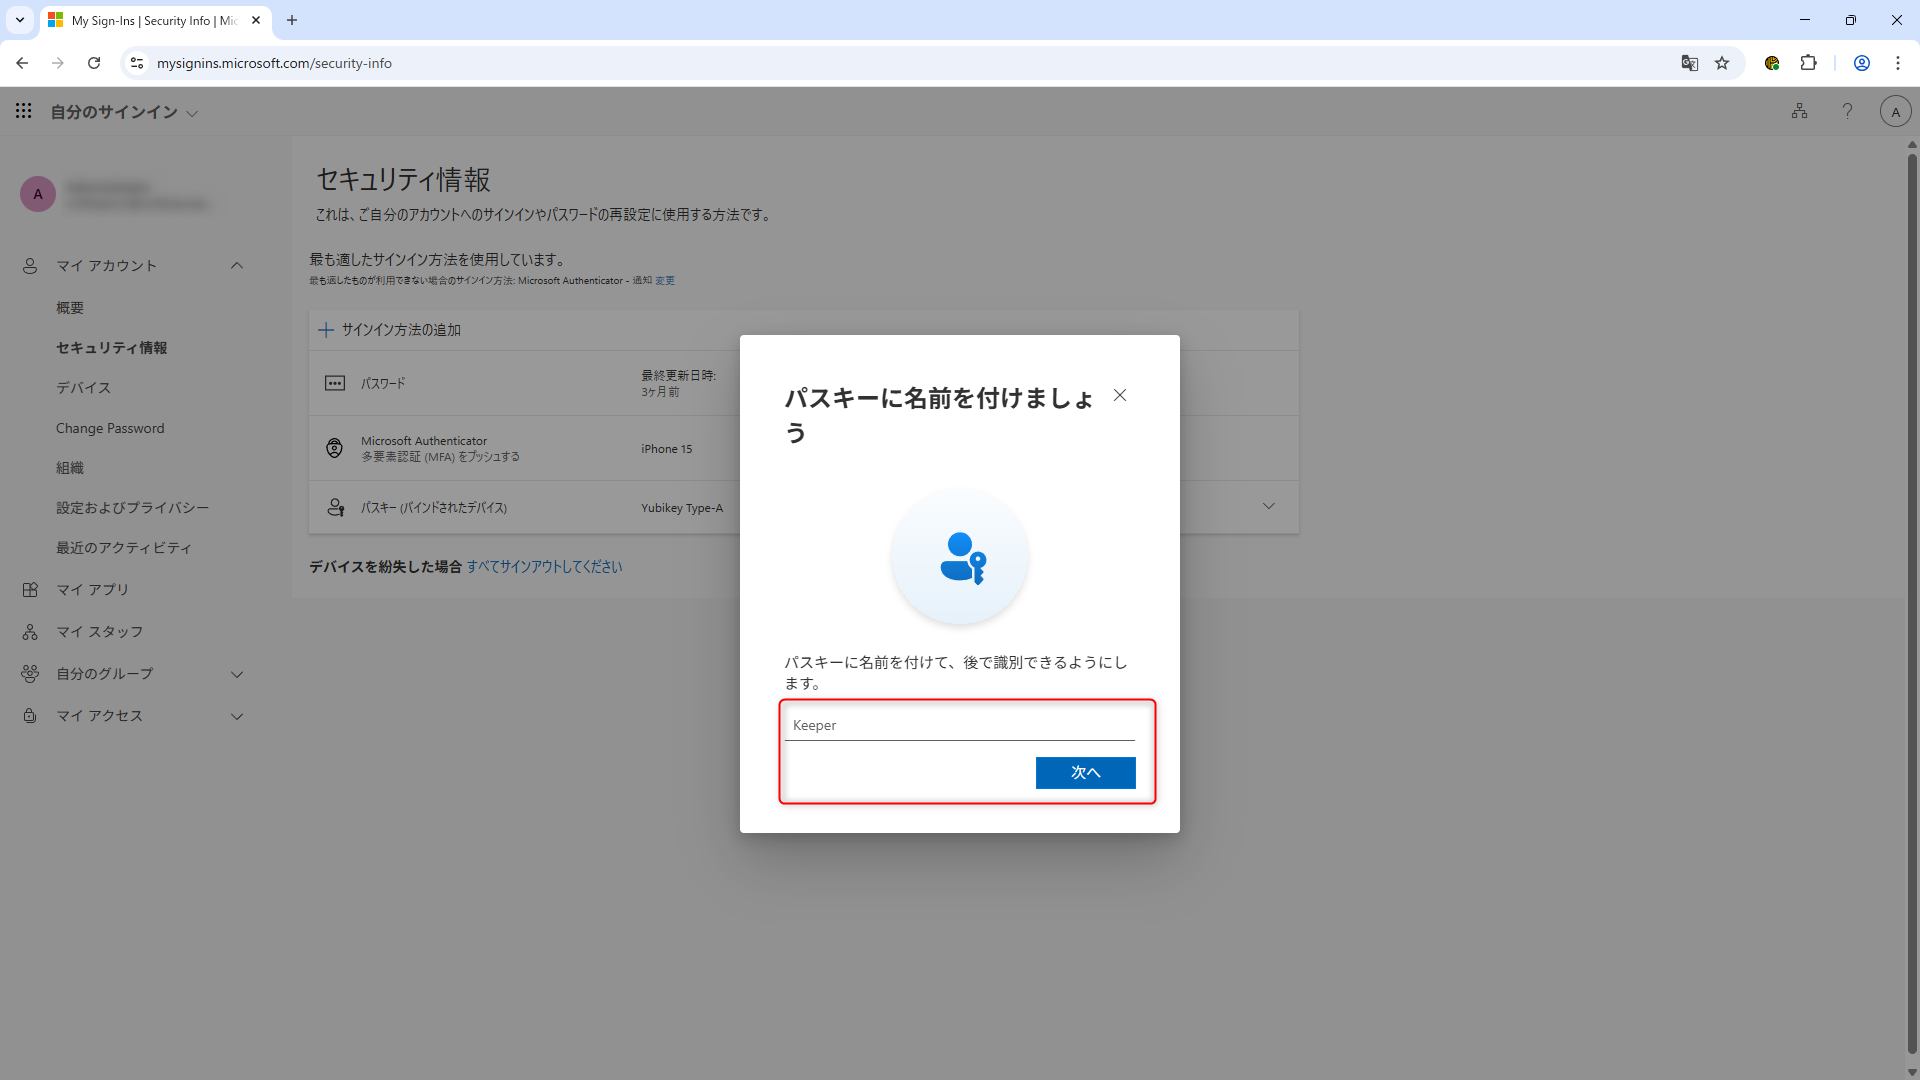Bookmark this page with the star icon
1920x1080 pixels.
(1722, 63)
